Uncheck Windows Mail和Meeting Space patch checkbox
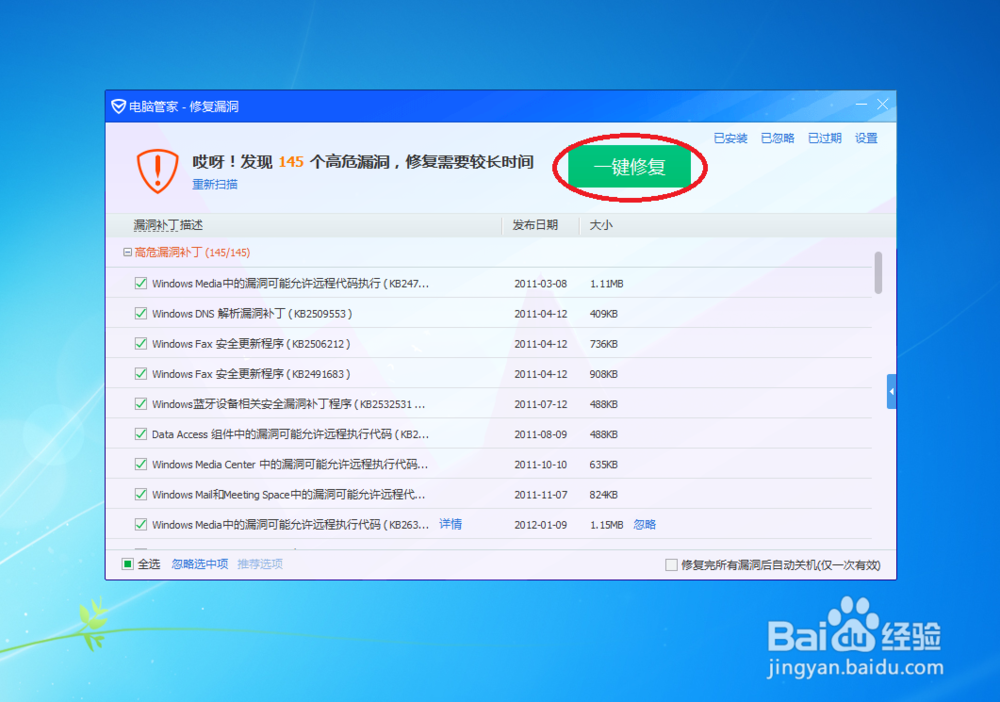The width and height of the screenshot is (1000, 702). (x=141, y=494)
